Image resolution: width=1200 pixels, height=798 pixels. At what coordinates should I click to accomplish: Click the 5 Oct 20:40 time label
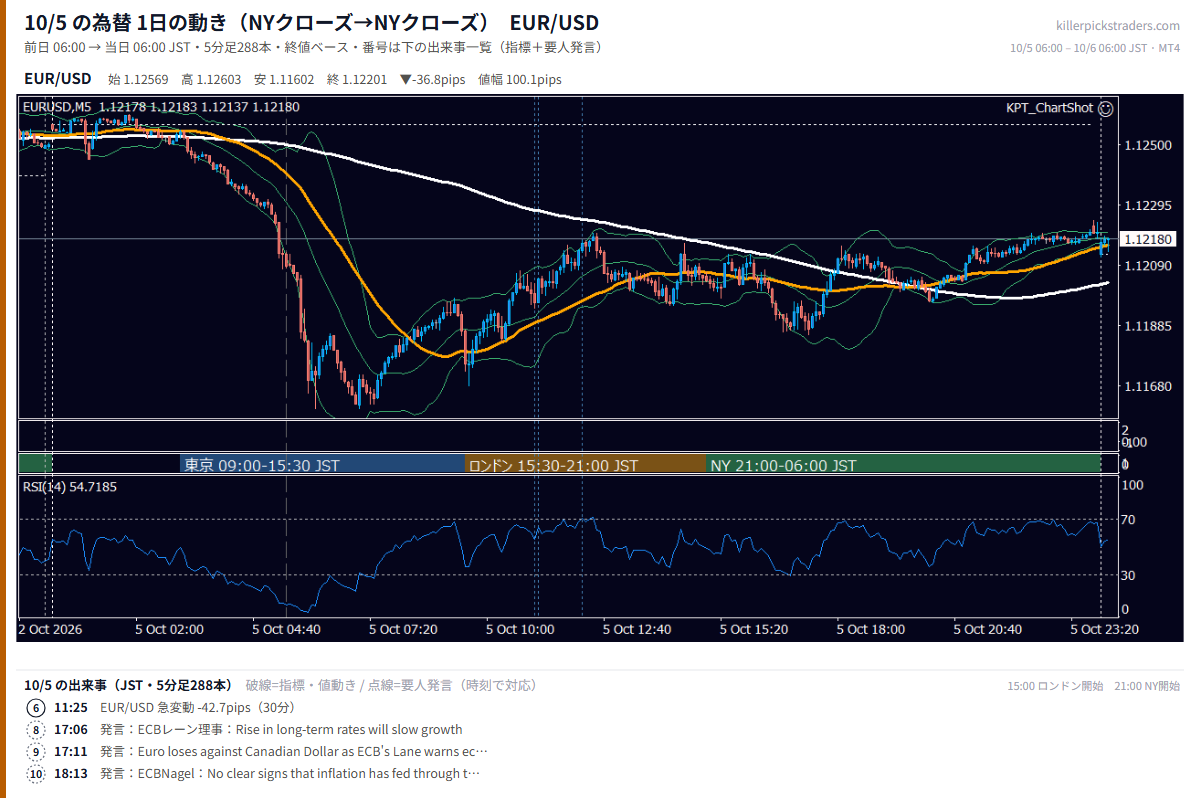coord(987,629)
